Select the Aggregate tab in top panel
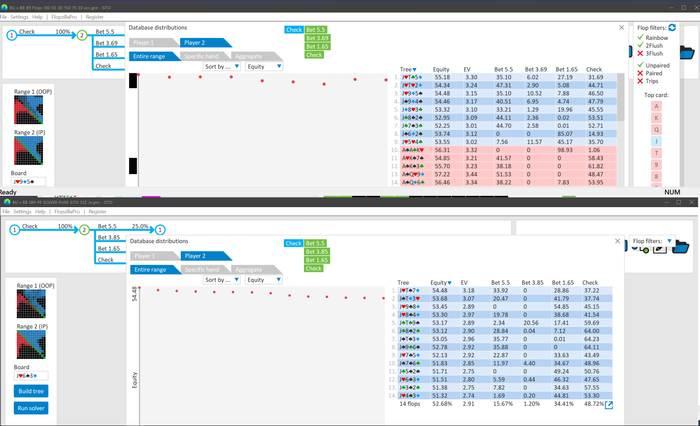This screenshot has height=426, width=700. [x=256, y=57]
